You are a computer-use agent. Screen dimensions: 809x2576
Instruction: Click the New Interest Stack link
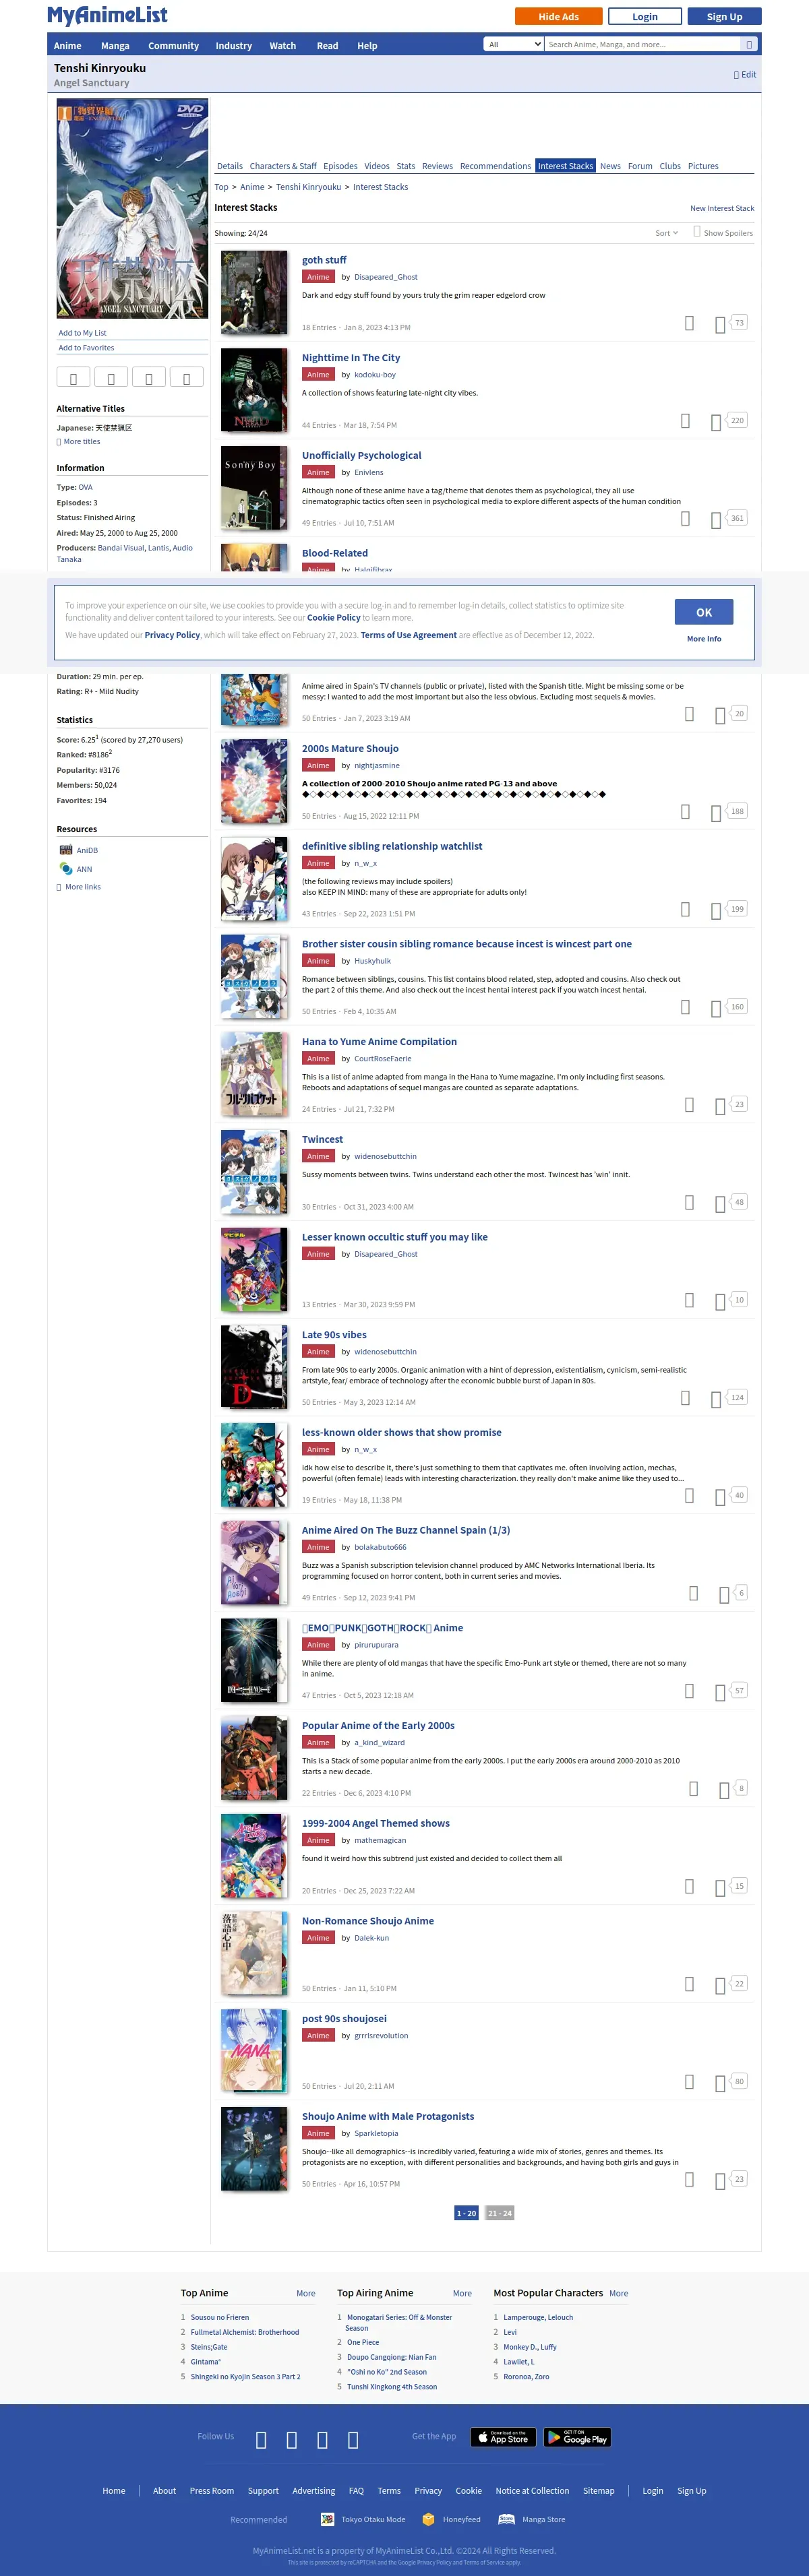point(722,208)
